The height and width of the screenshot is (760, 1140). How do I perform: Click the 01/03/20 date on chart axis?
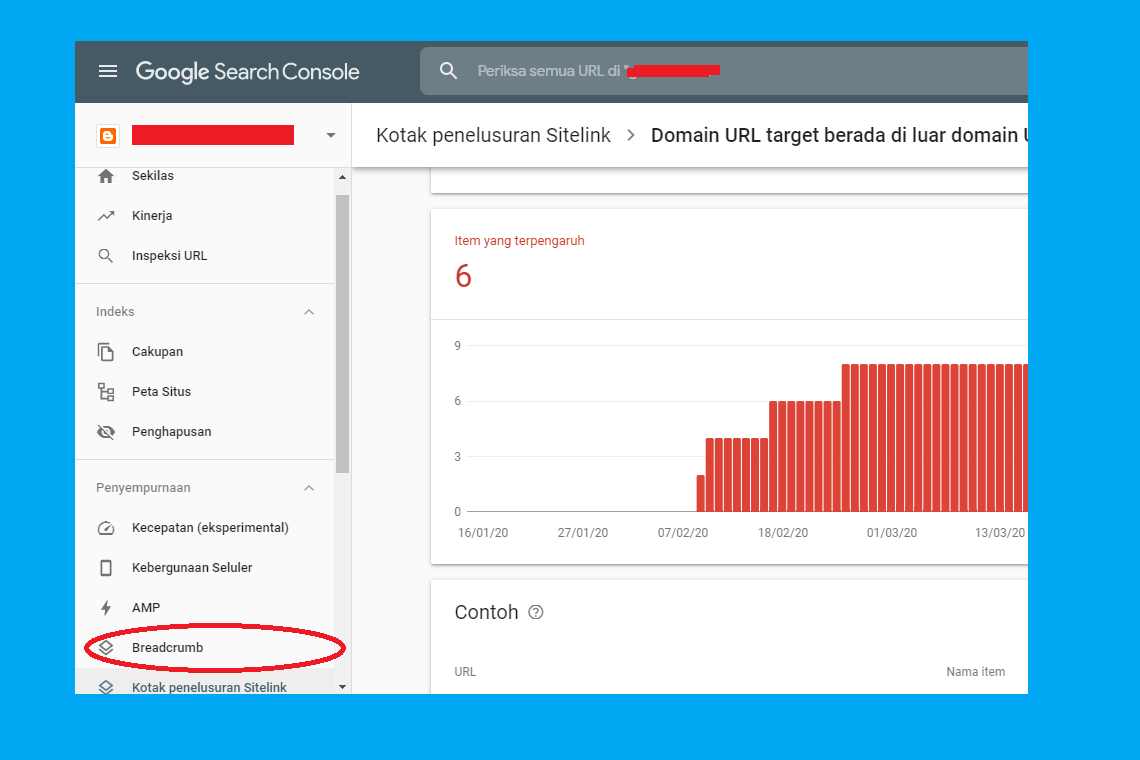tap(892, 533)
